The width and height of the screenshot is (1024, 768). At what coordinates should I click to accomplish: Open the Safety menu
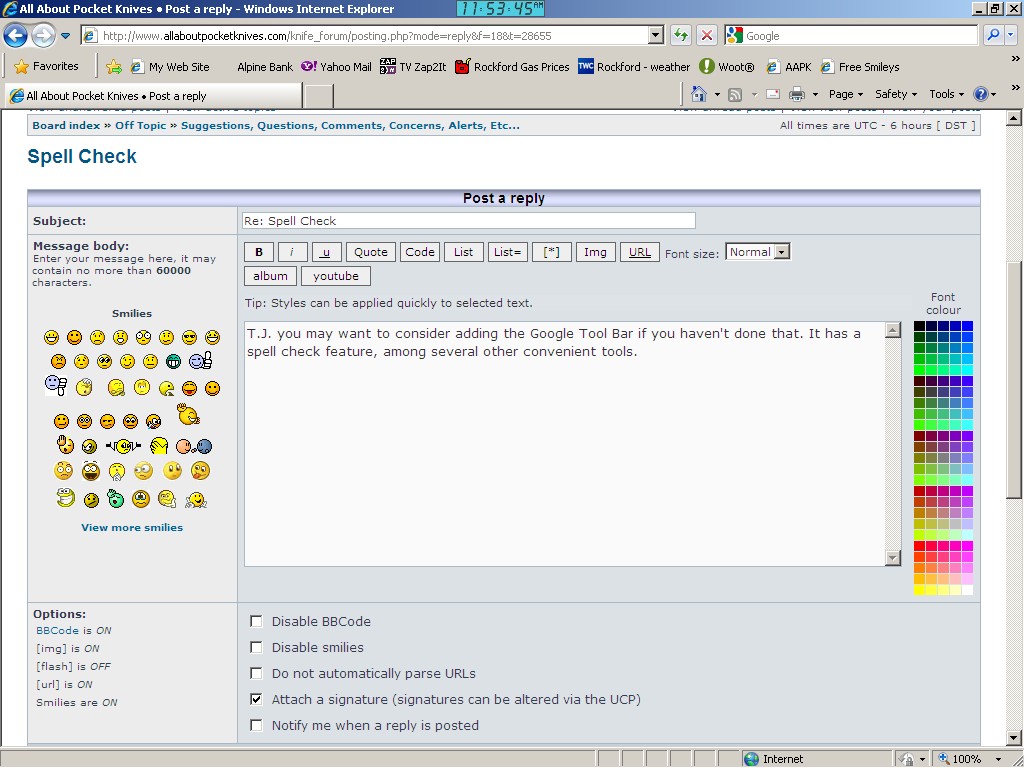895,95
